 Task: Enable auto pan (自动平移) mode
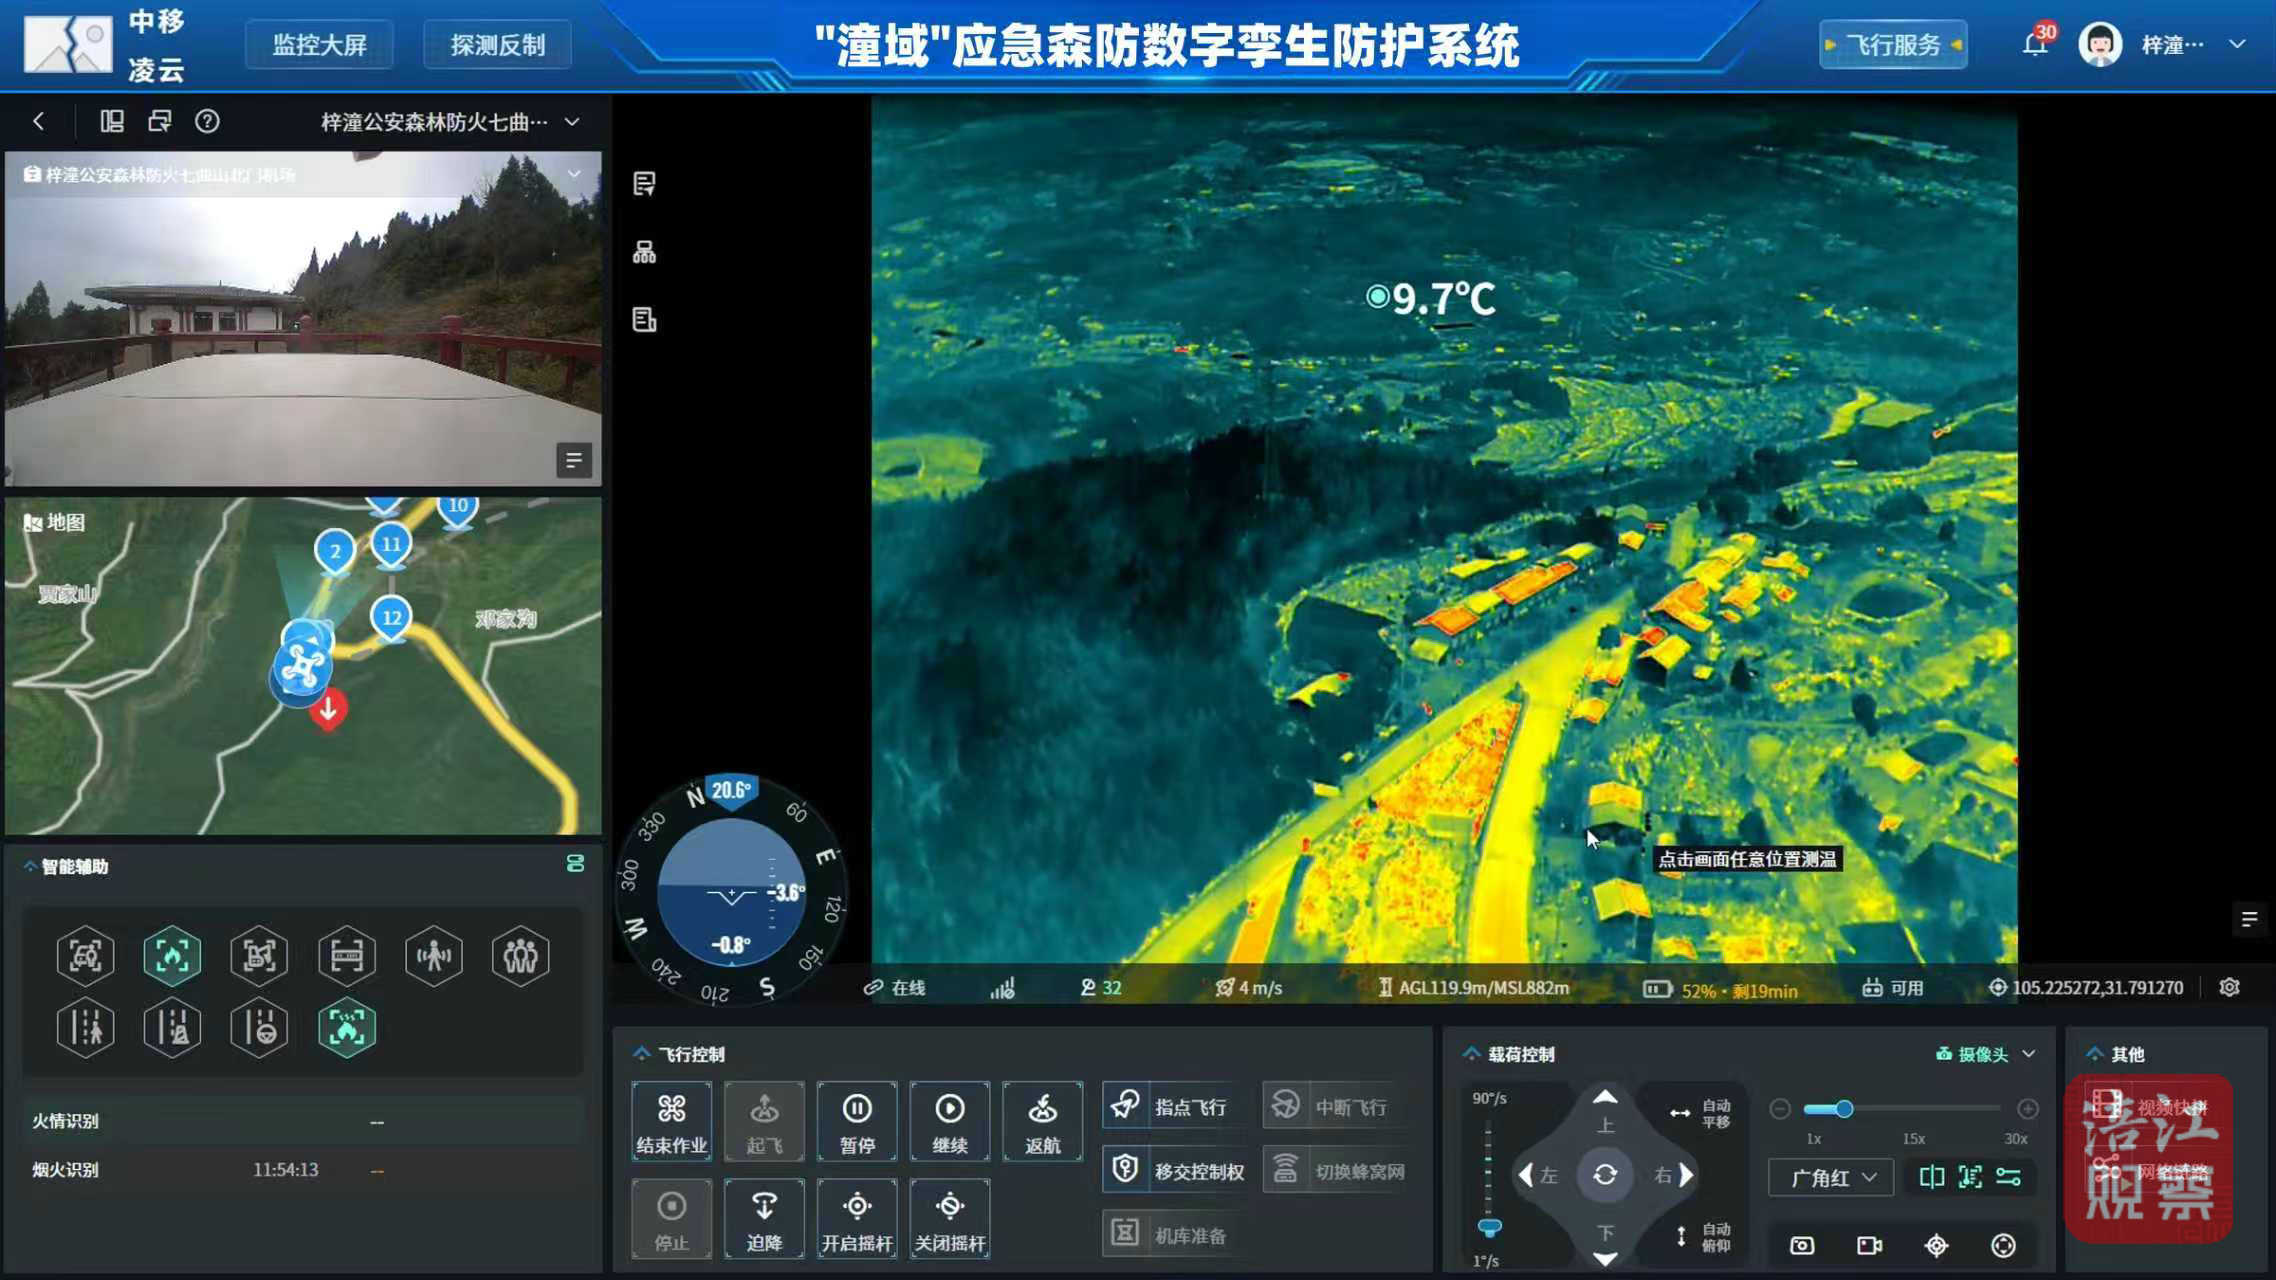[1699, 1113]
